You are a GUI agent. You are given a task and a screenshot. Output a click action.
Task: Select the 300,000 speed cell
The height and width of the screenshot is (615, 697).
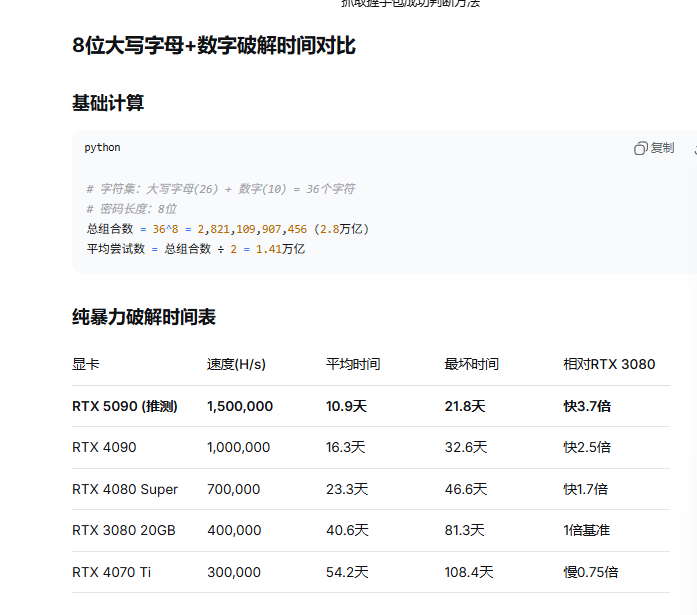[x=234, y=572]
